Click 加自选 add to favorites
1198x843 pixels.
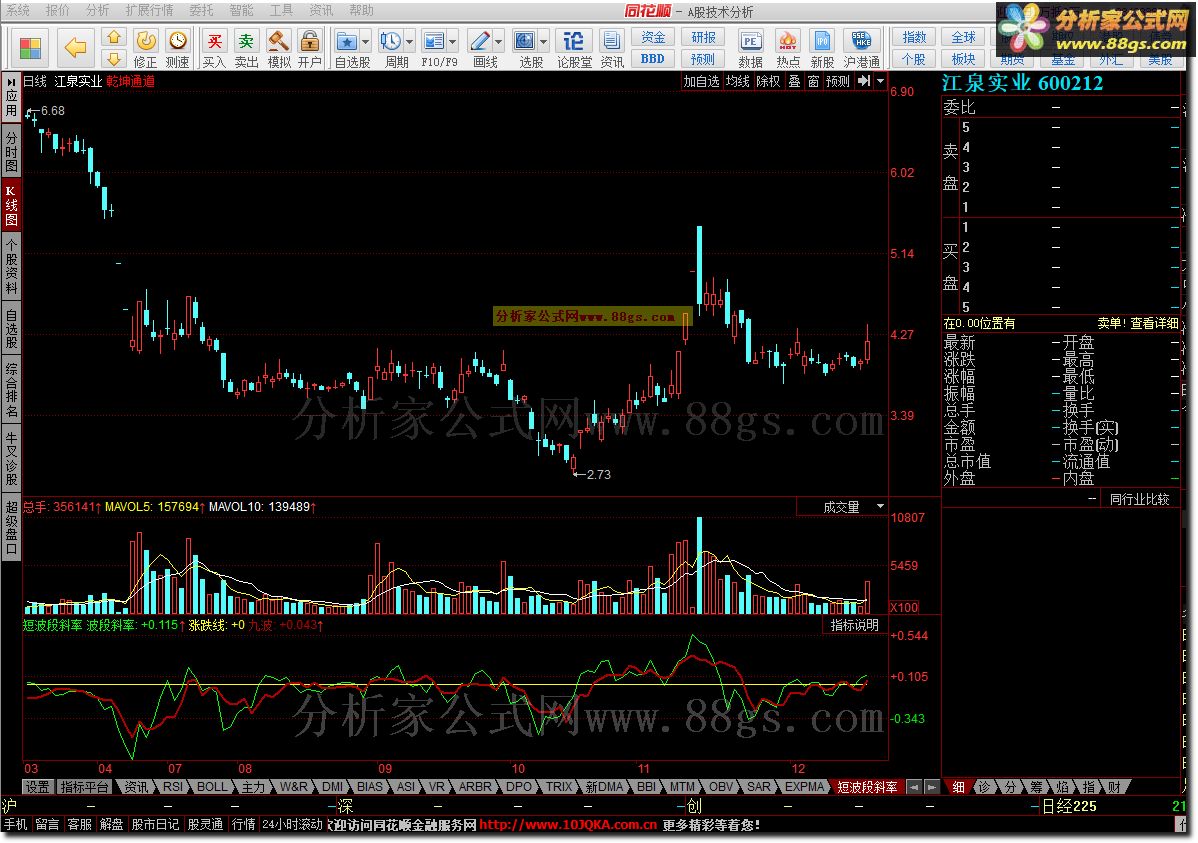tap(701, 81)
